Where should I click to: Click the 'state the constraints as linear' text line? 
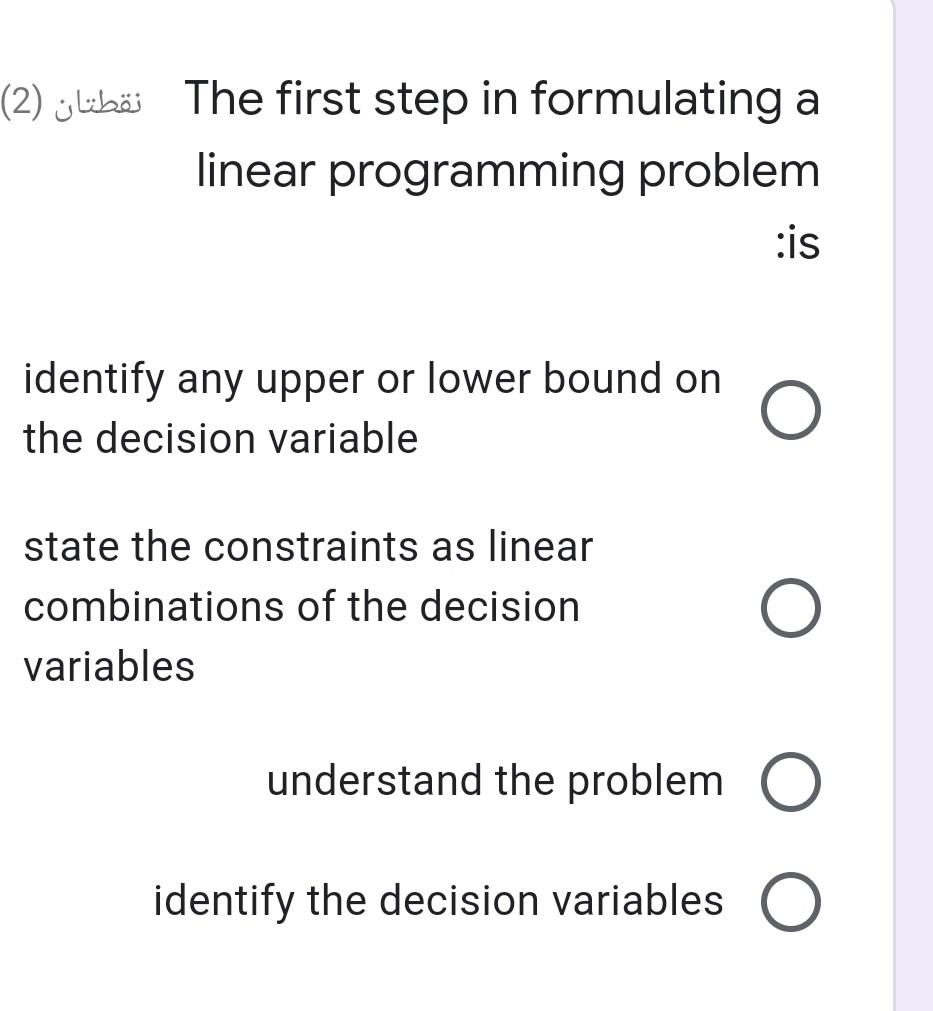[308, 547]
